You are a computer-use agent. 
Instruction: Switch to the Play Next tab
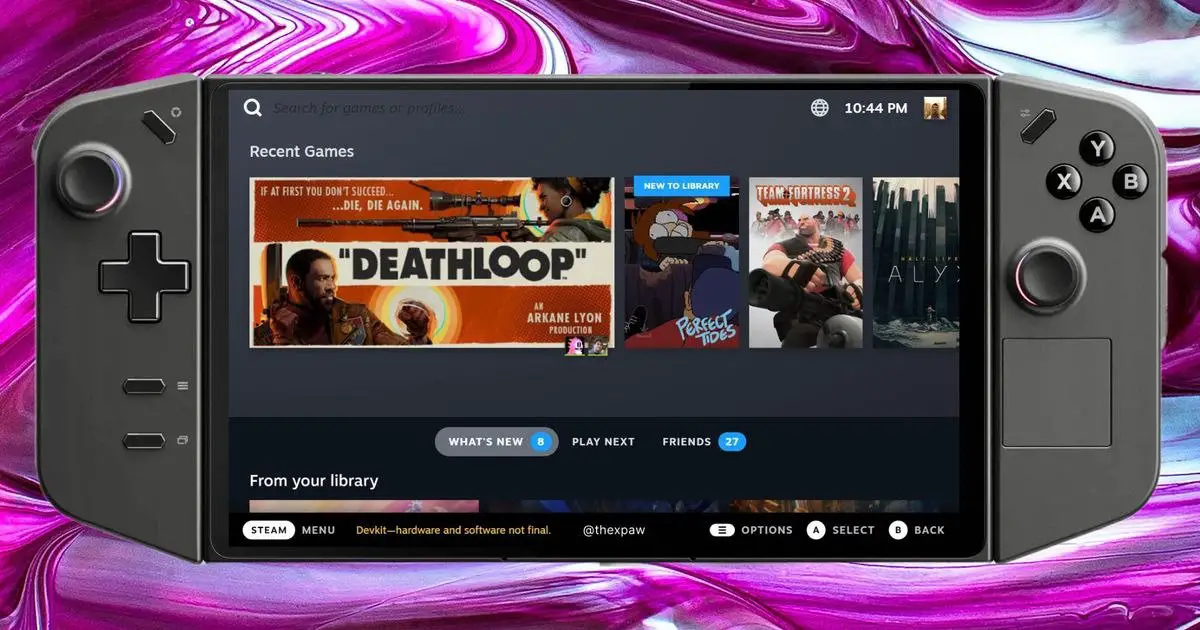pos(603,442)
